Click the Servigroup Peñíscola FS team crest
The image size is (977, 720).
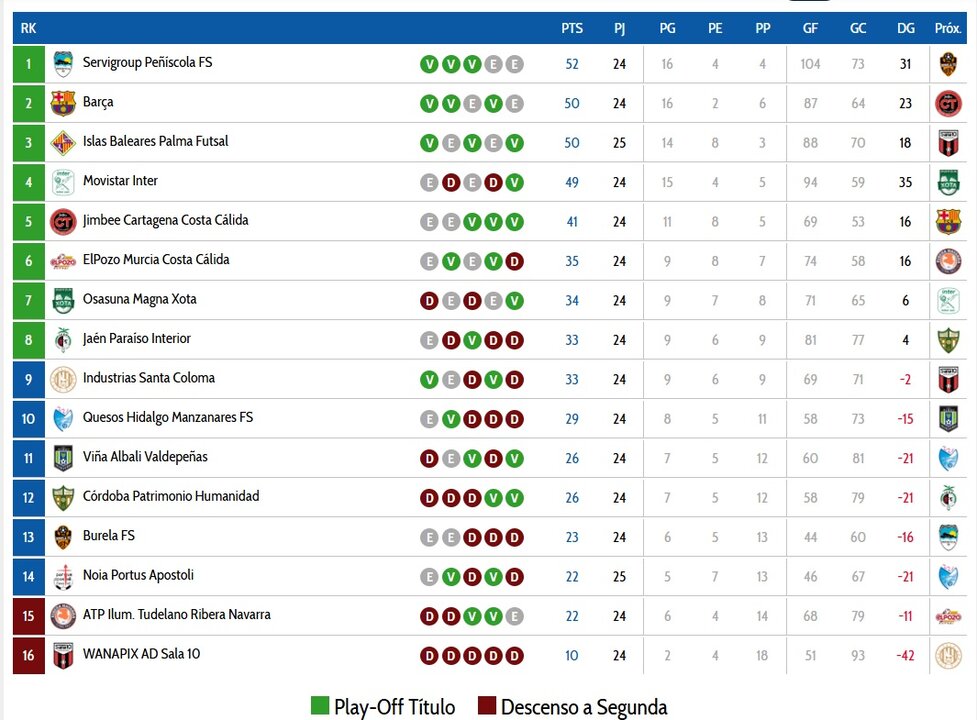tap(63, 64)
